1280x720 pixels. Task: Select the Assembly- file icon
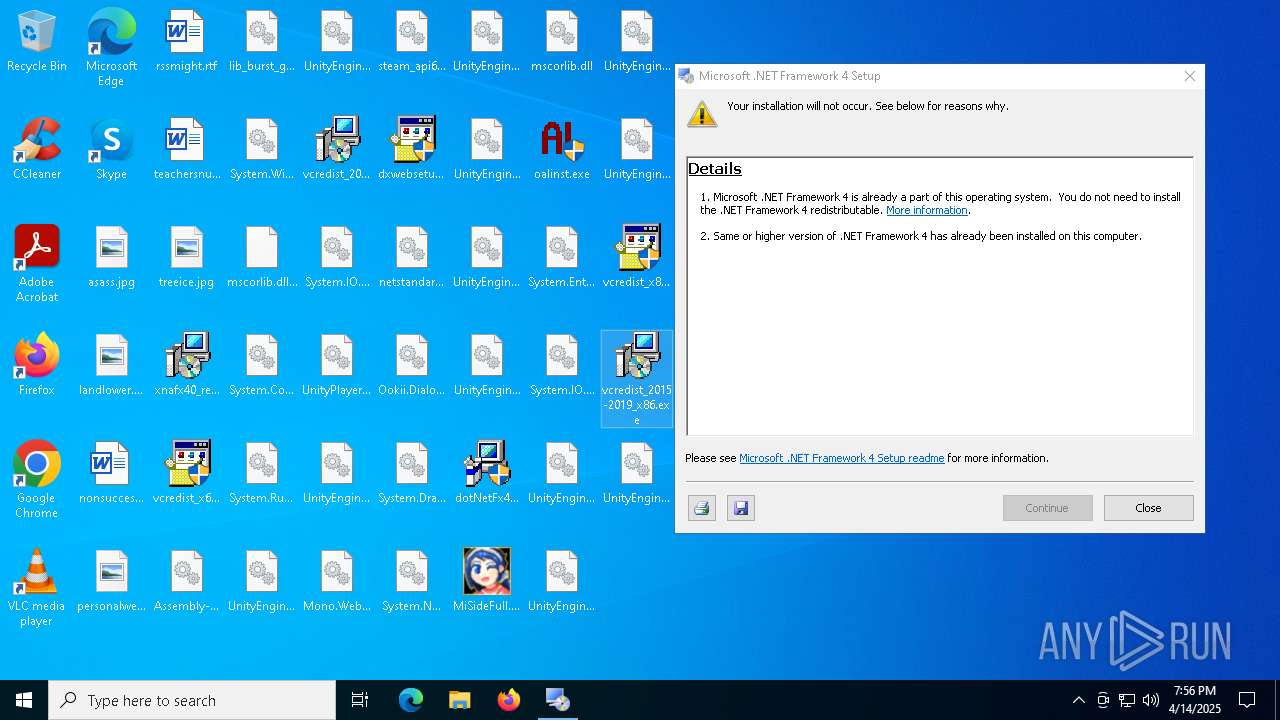tap(186, 581)
